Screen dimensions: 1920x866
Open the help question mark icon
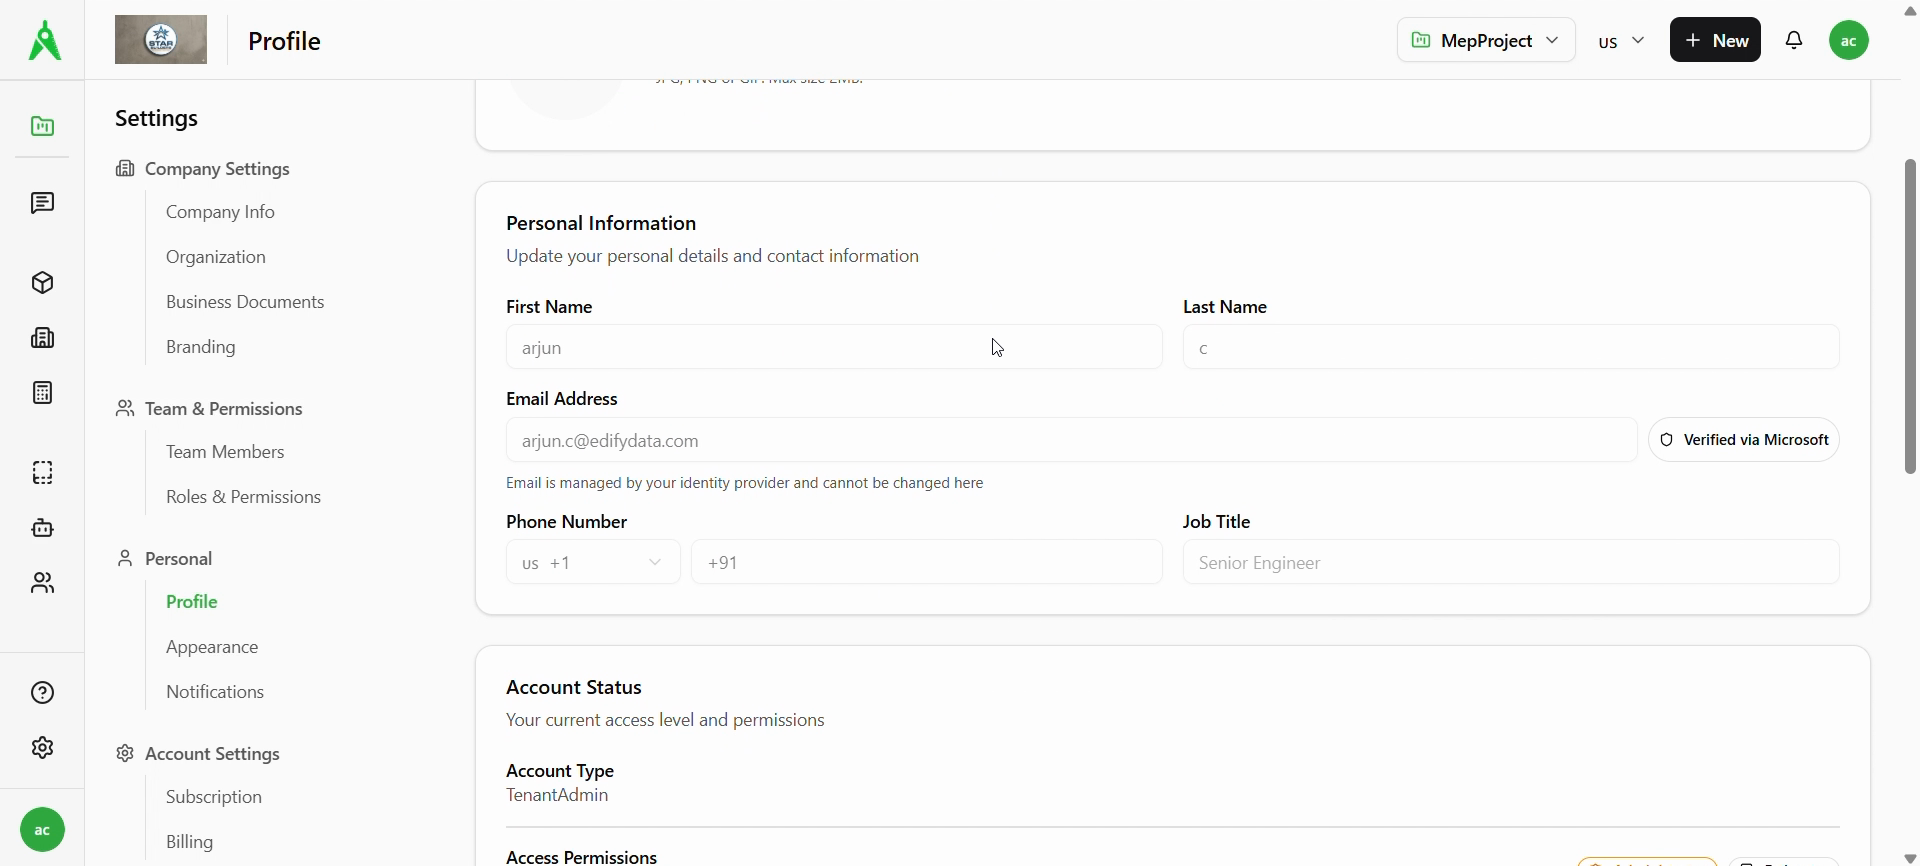coord(42,693)
